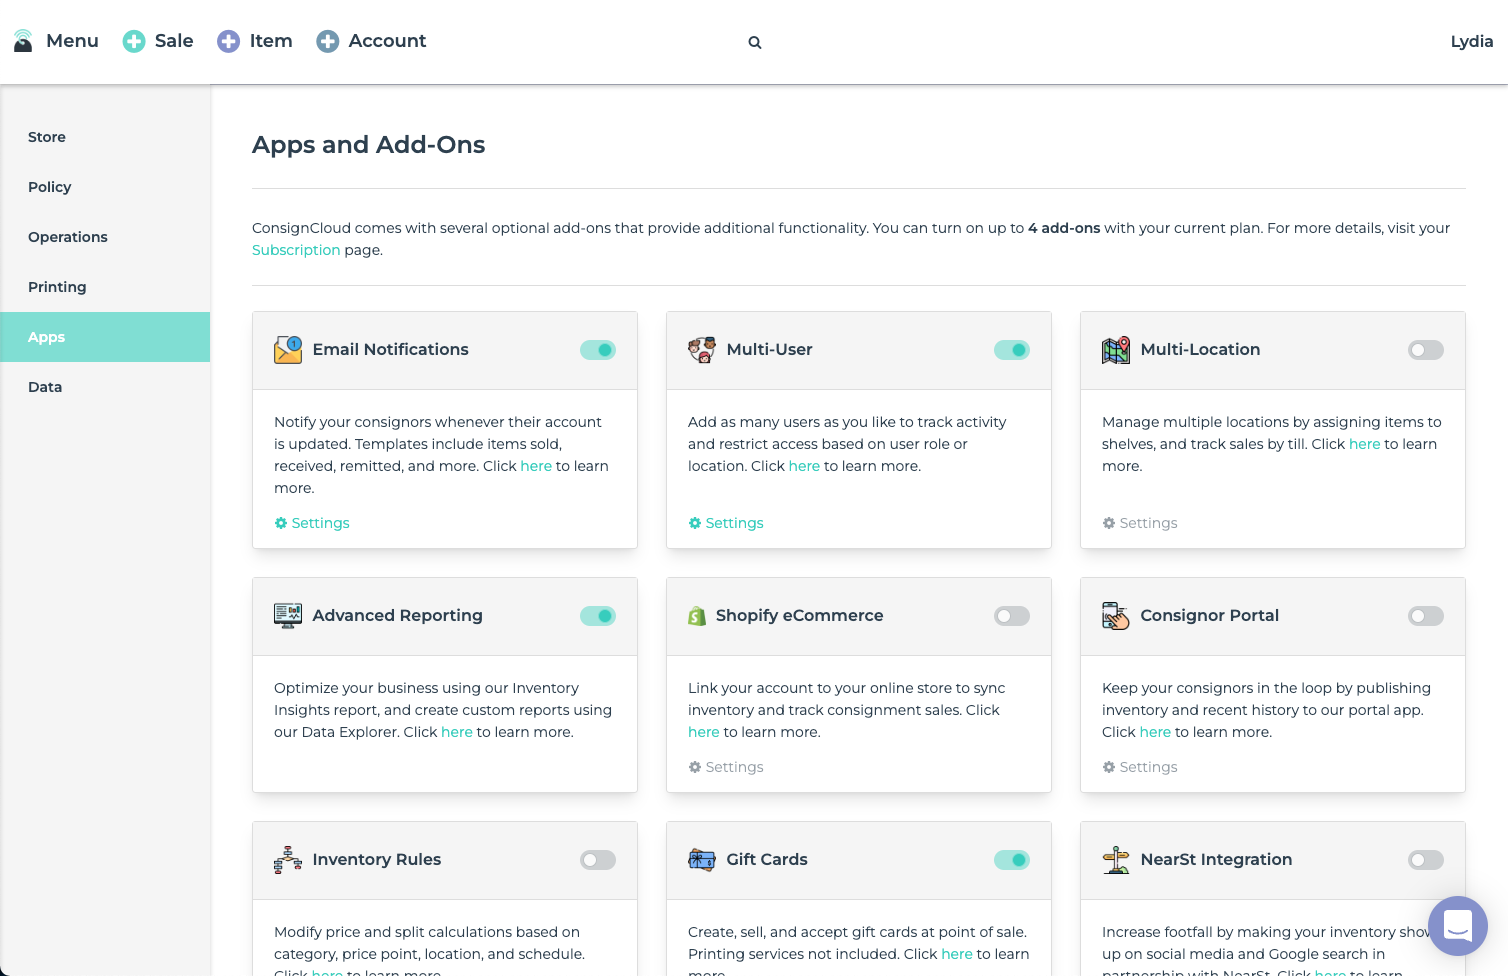The image size is (1508, 976).
Task: Turn on Shopify eCommerce toggle
Action: tap(1011, 616)
